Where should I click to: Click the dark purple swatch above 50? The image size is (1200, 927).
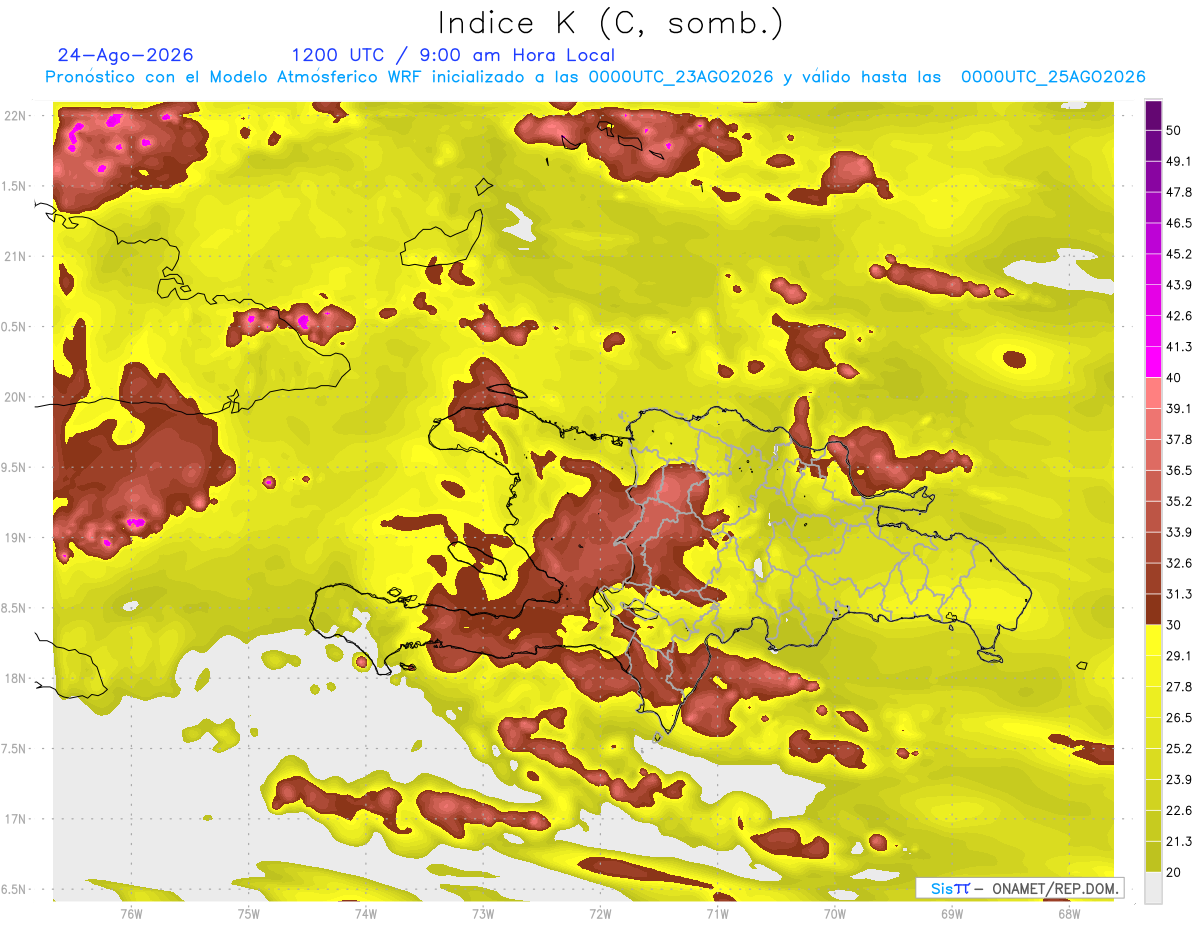point(1153,114)
